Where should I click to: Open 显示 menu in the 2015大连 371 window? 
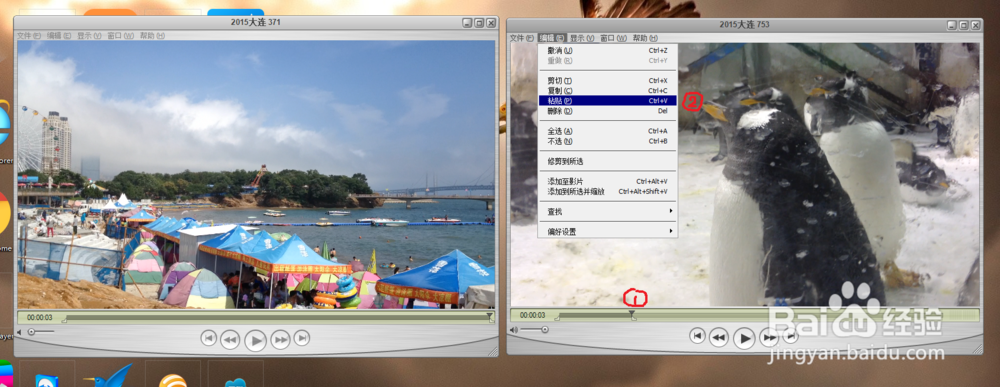(89, 36)
